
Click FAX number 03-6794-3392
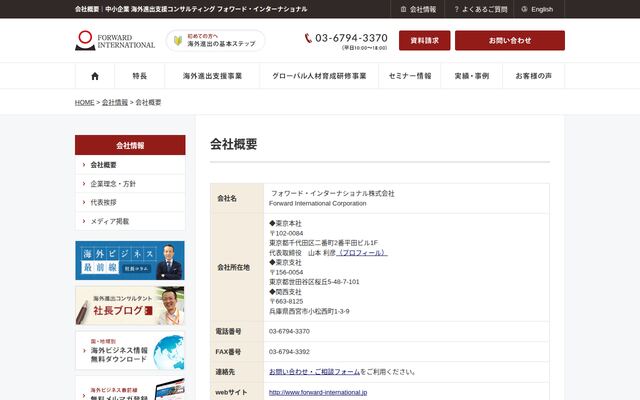pyautogui.click(x=289, y=352)
